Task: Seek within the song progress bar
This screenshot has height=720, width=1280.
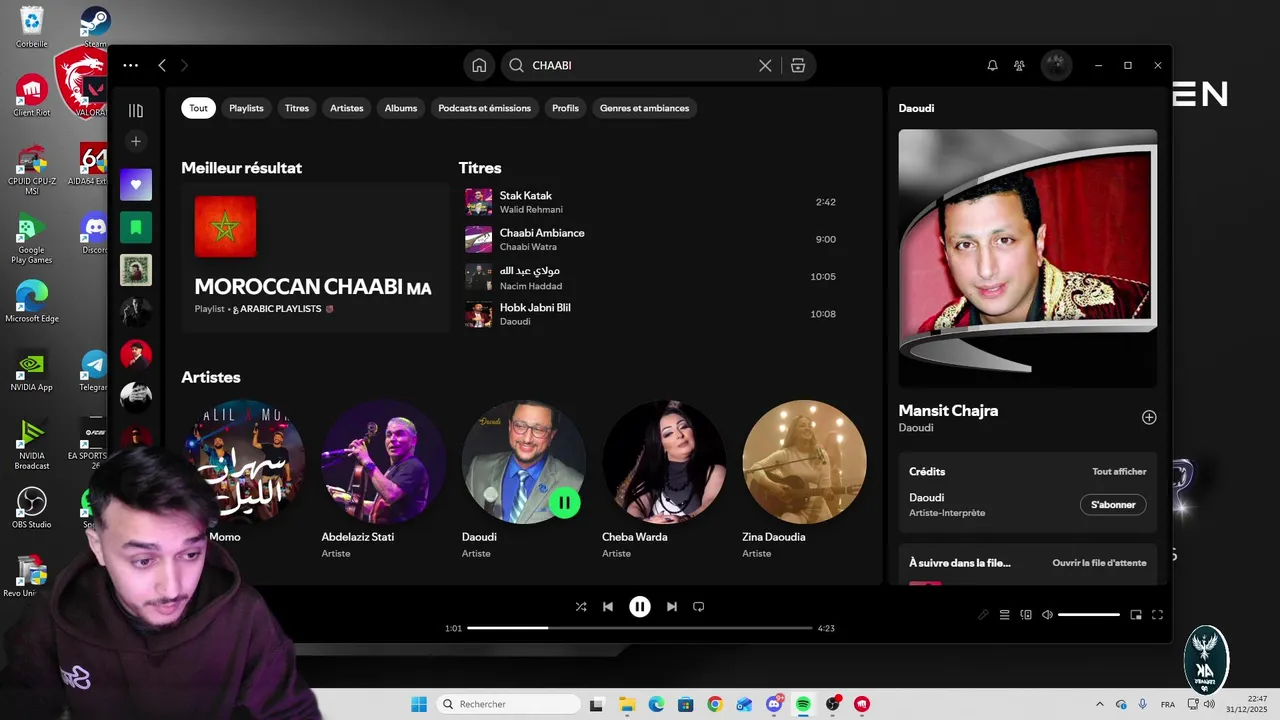Action: (x=640, y=628)
